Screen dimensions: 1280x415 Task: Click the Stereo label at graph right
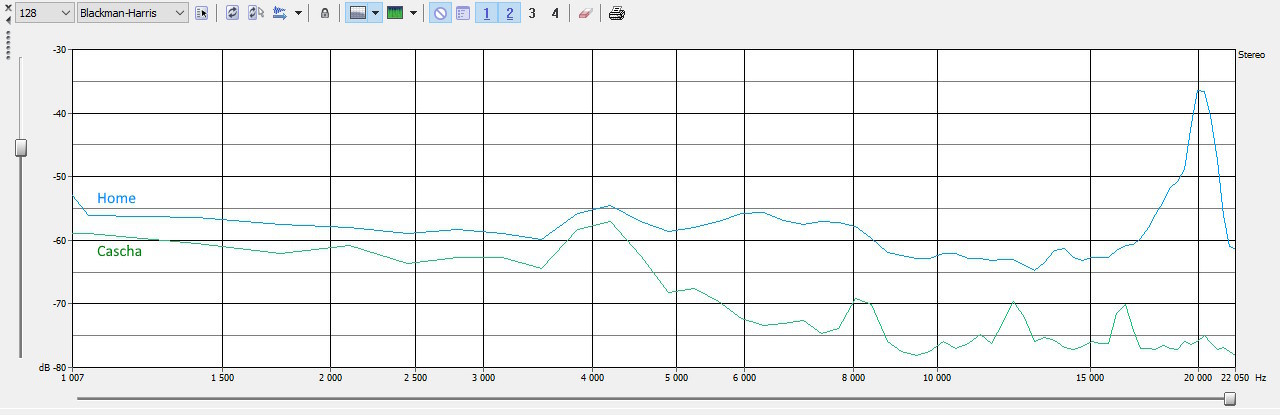[1251, 55]
